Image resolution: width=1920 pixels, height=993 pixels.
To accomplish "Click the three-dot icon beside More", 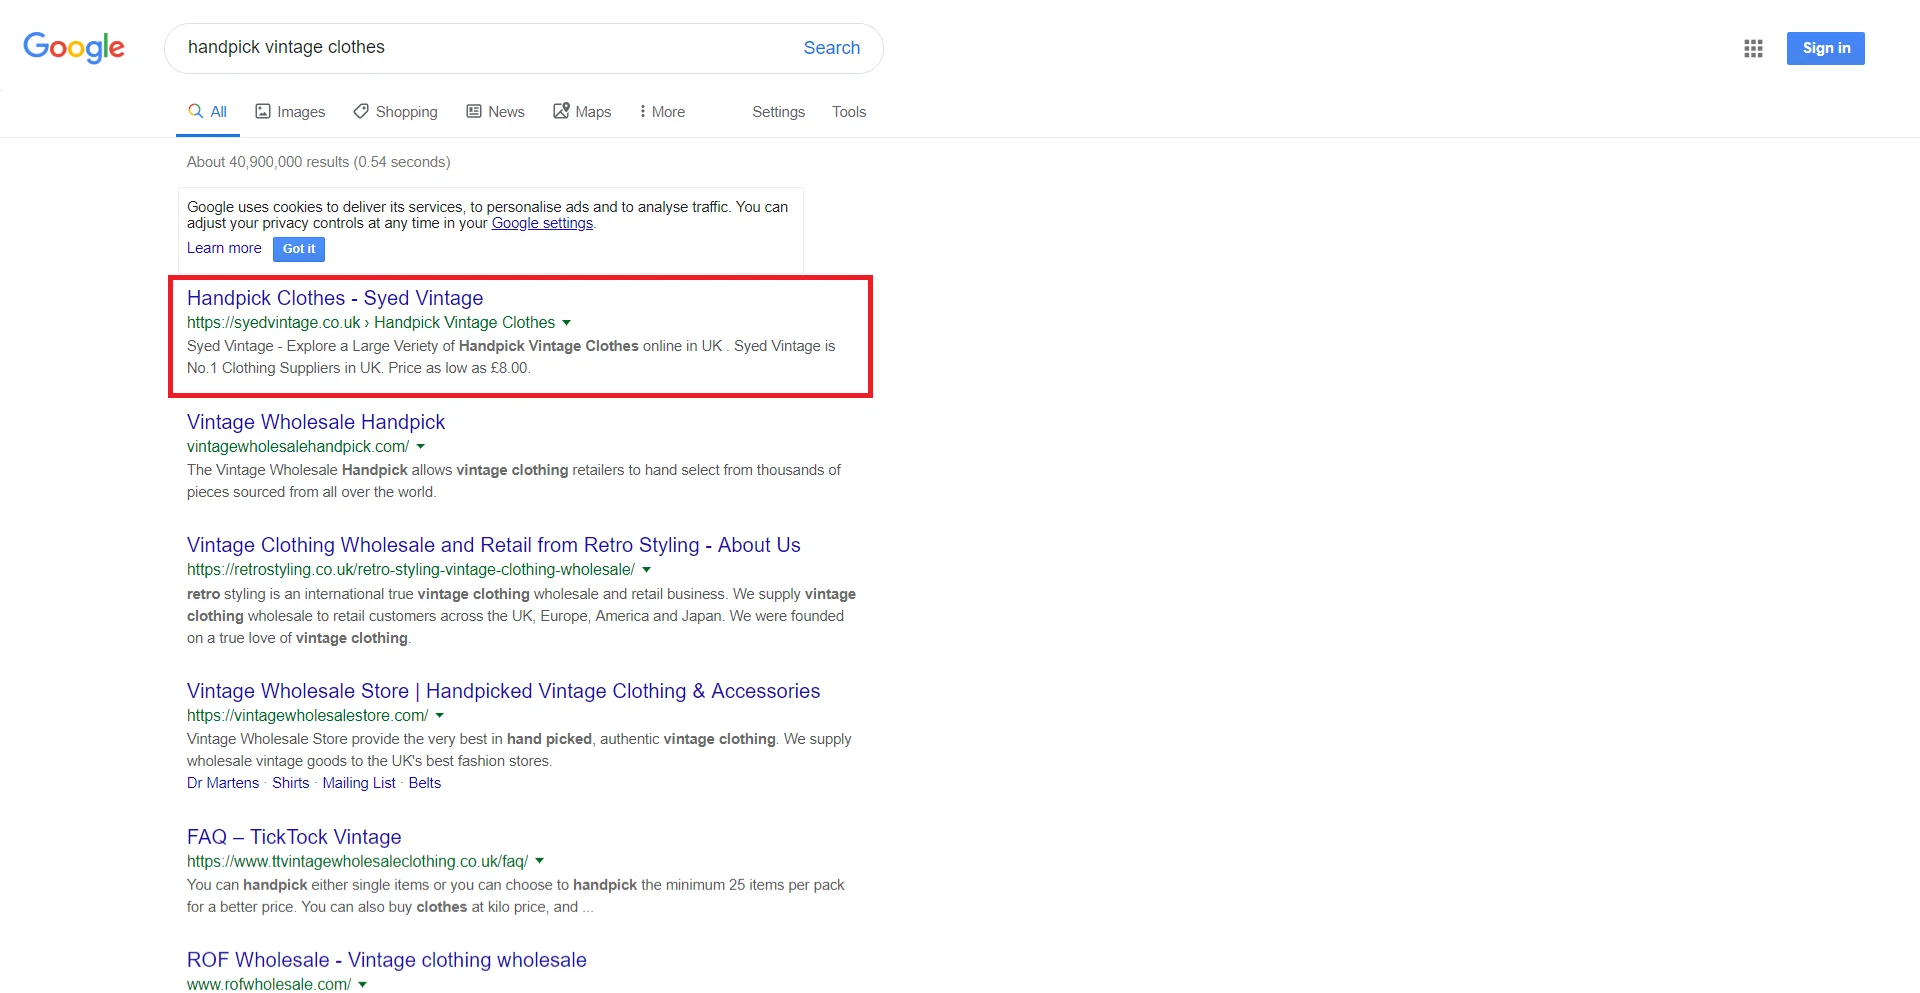I will tap(642, 112).
